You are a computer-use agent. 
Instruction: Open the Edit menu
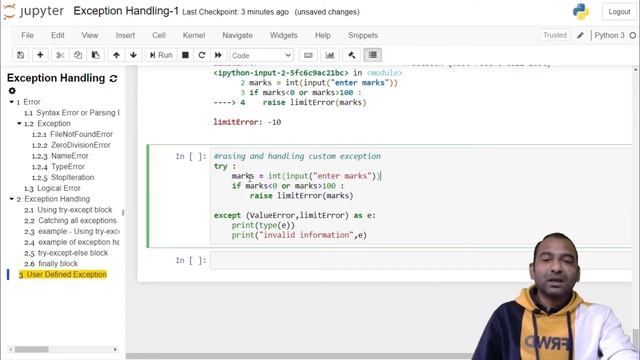point(58,36)
